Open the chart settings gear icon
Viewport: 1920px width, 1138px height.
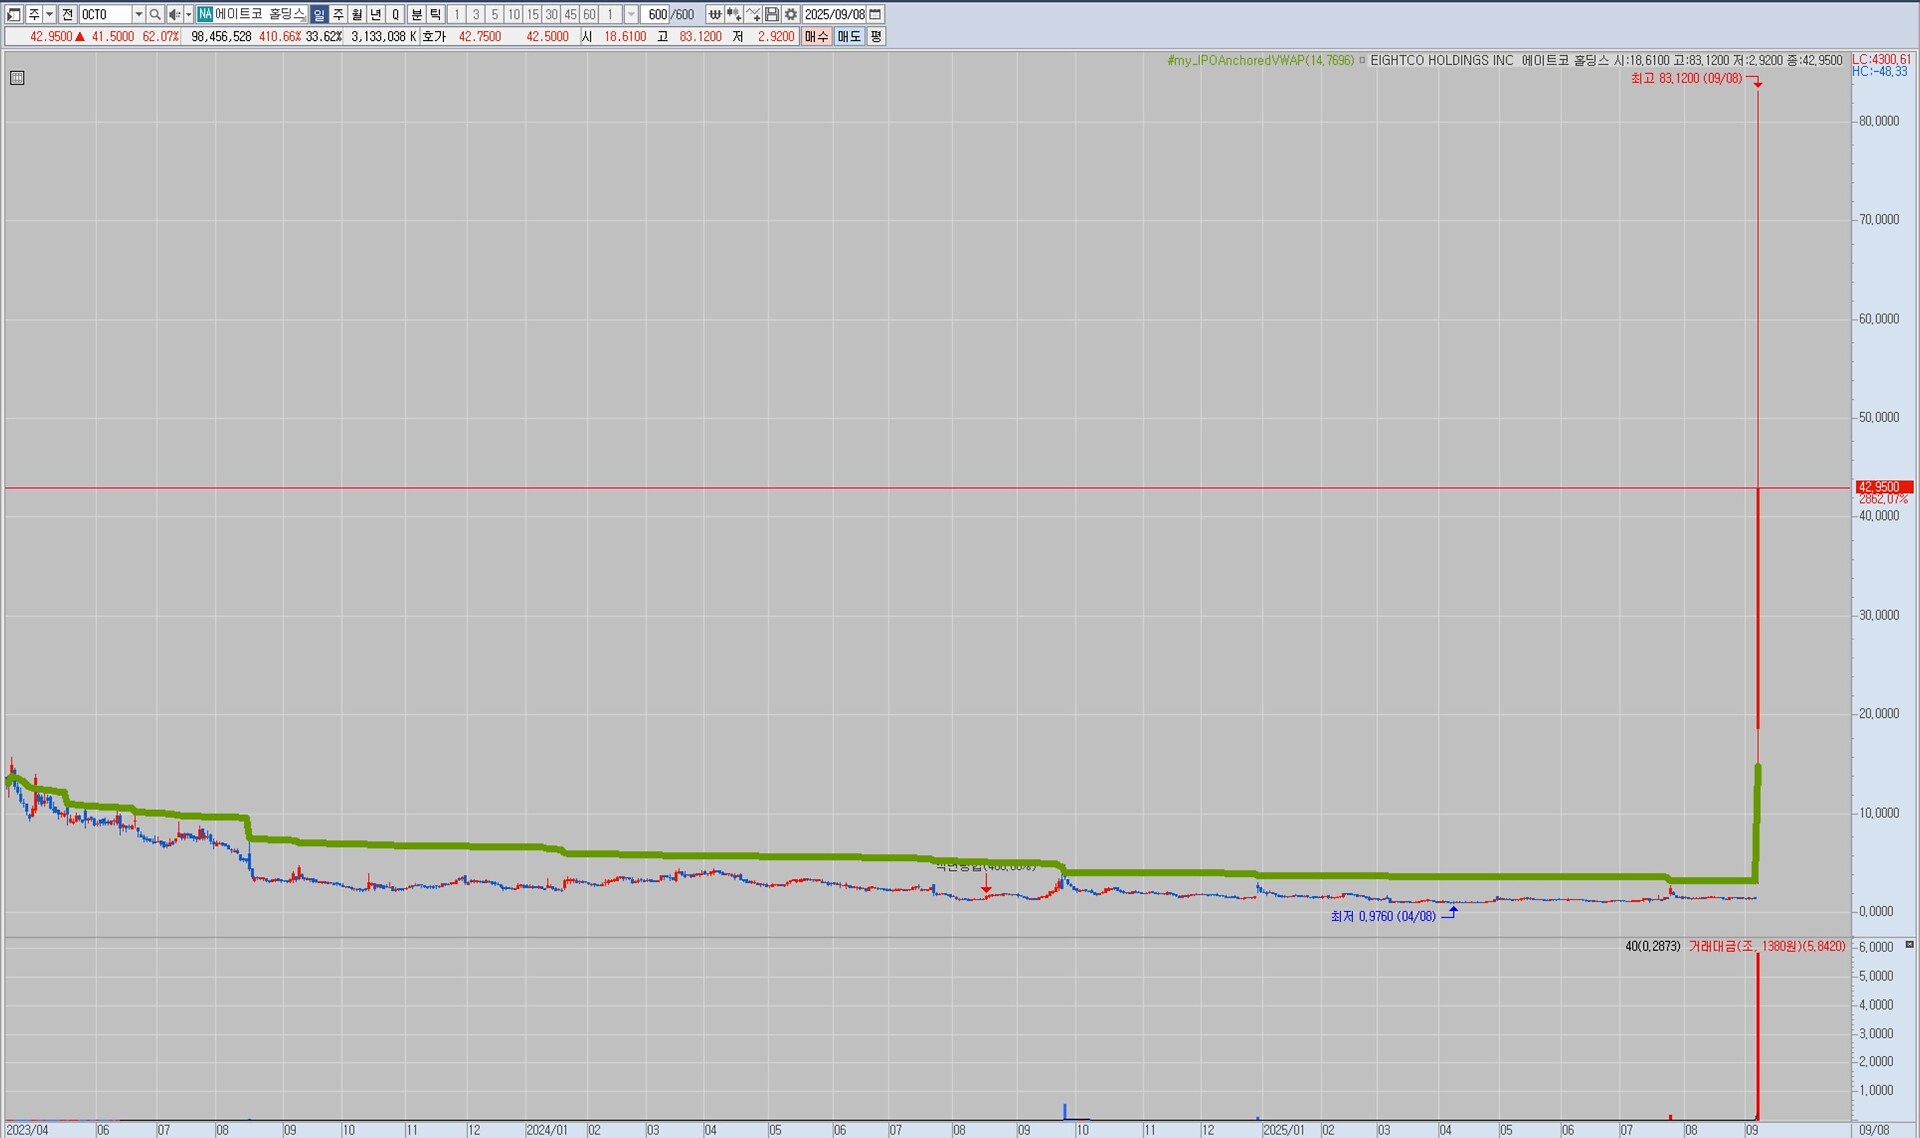click(791, 14)
